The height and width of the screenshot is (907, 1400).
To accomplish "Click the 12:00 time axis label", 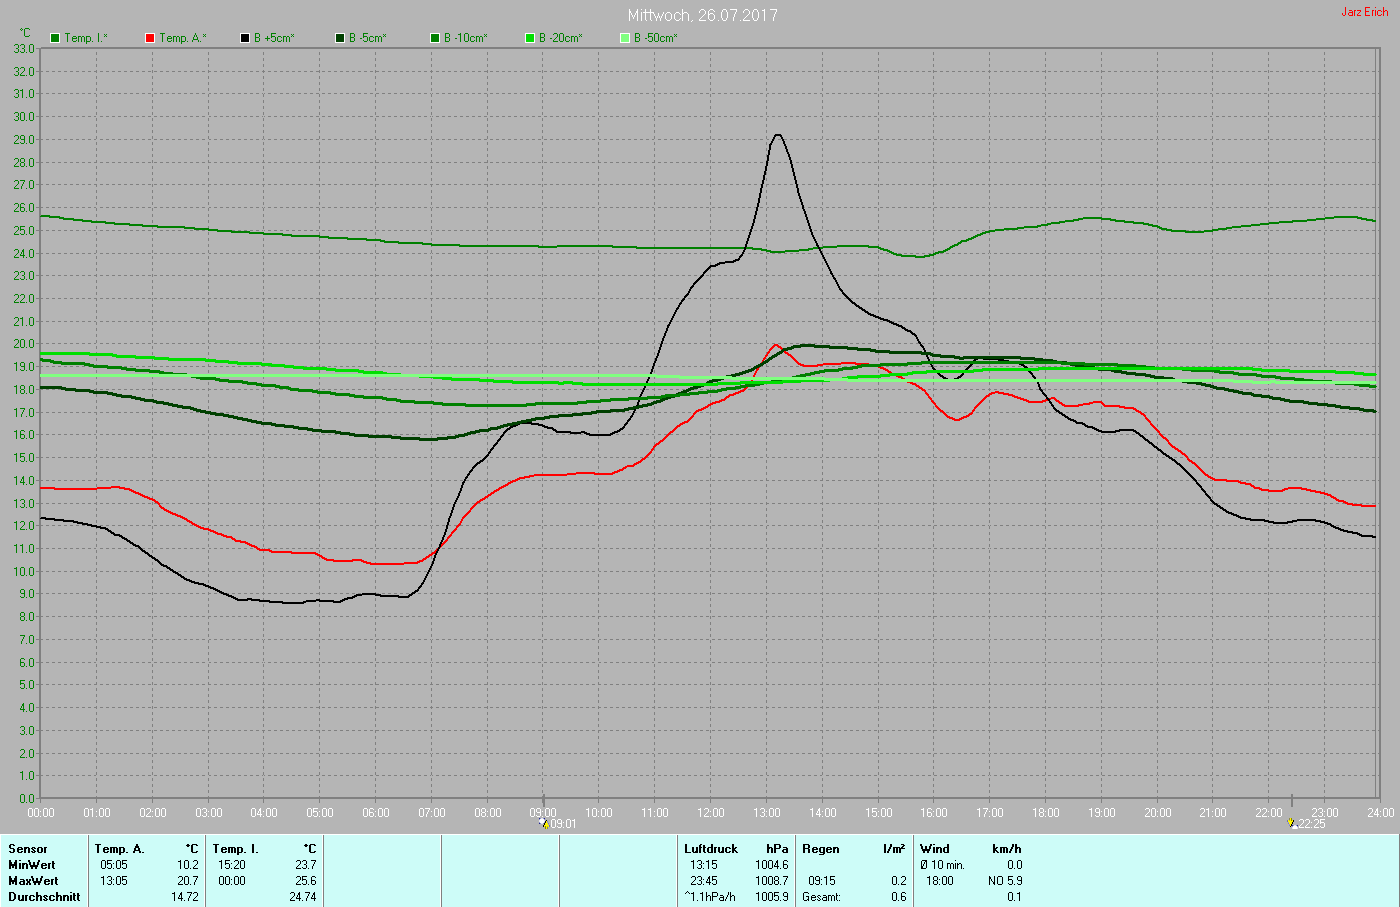I will click(x=711, y=813).
